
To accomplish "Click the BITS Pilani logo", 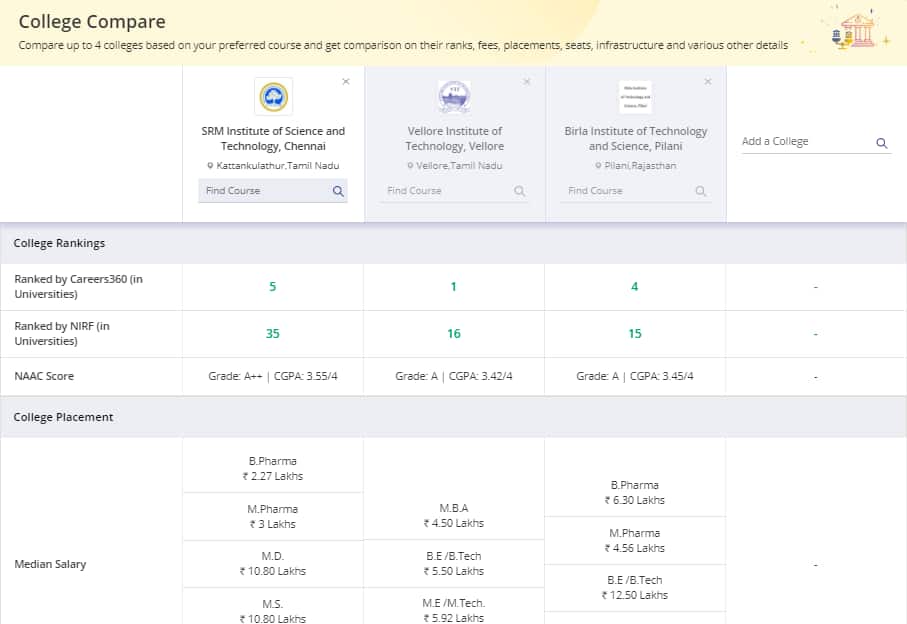I will point(635,97).
